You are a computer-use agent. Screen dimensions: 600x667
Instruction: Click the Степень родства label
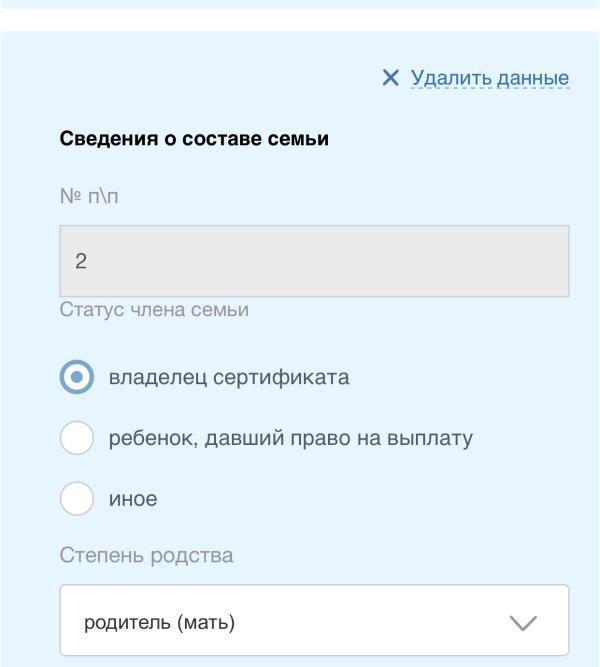[146, 555]
